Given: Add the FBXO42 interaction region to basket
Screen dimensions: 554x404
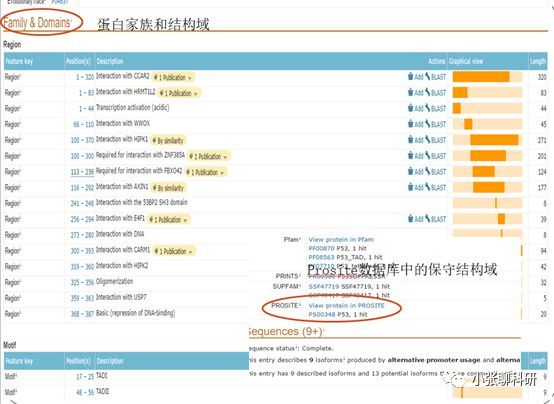Looking at the screenshot, I should coord(416,171).
